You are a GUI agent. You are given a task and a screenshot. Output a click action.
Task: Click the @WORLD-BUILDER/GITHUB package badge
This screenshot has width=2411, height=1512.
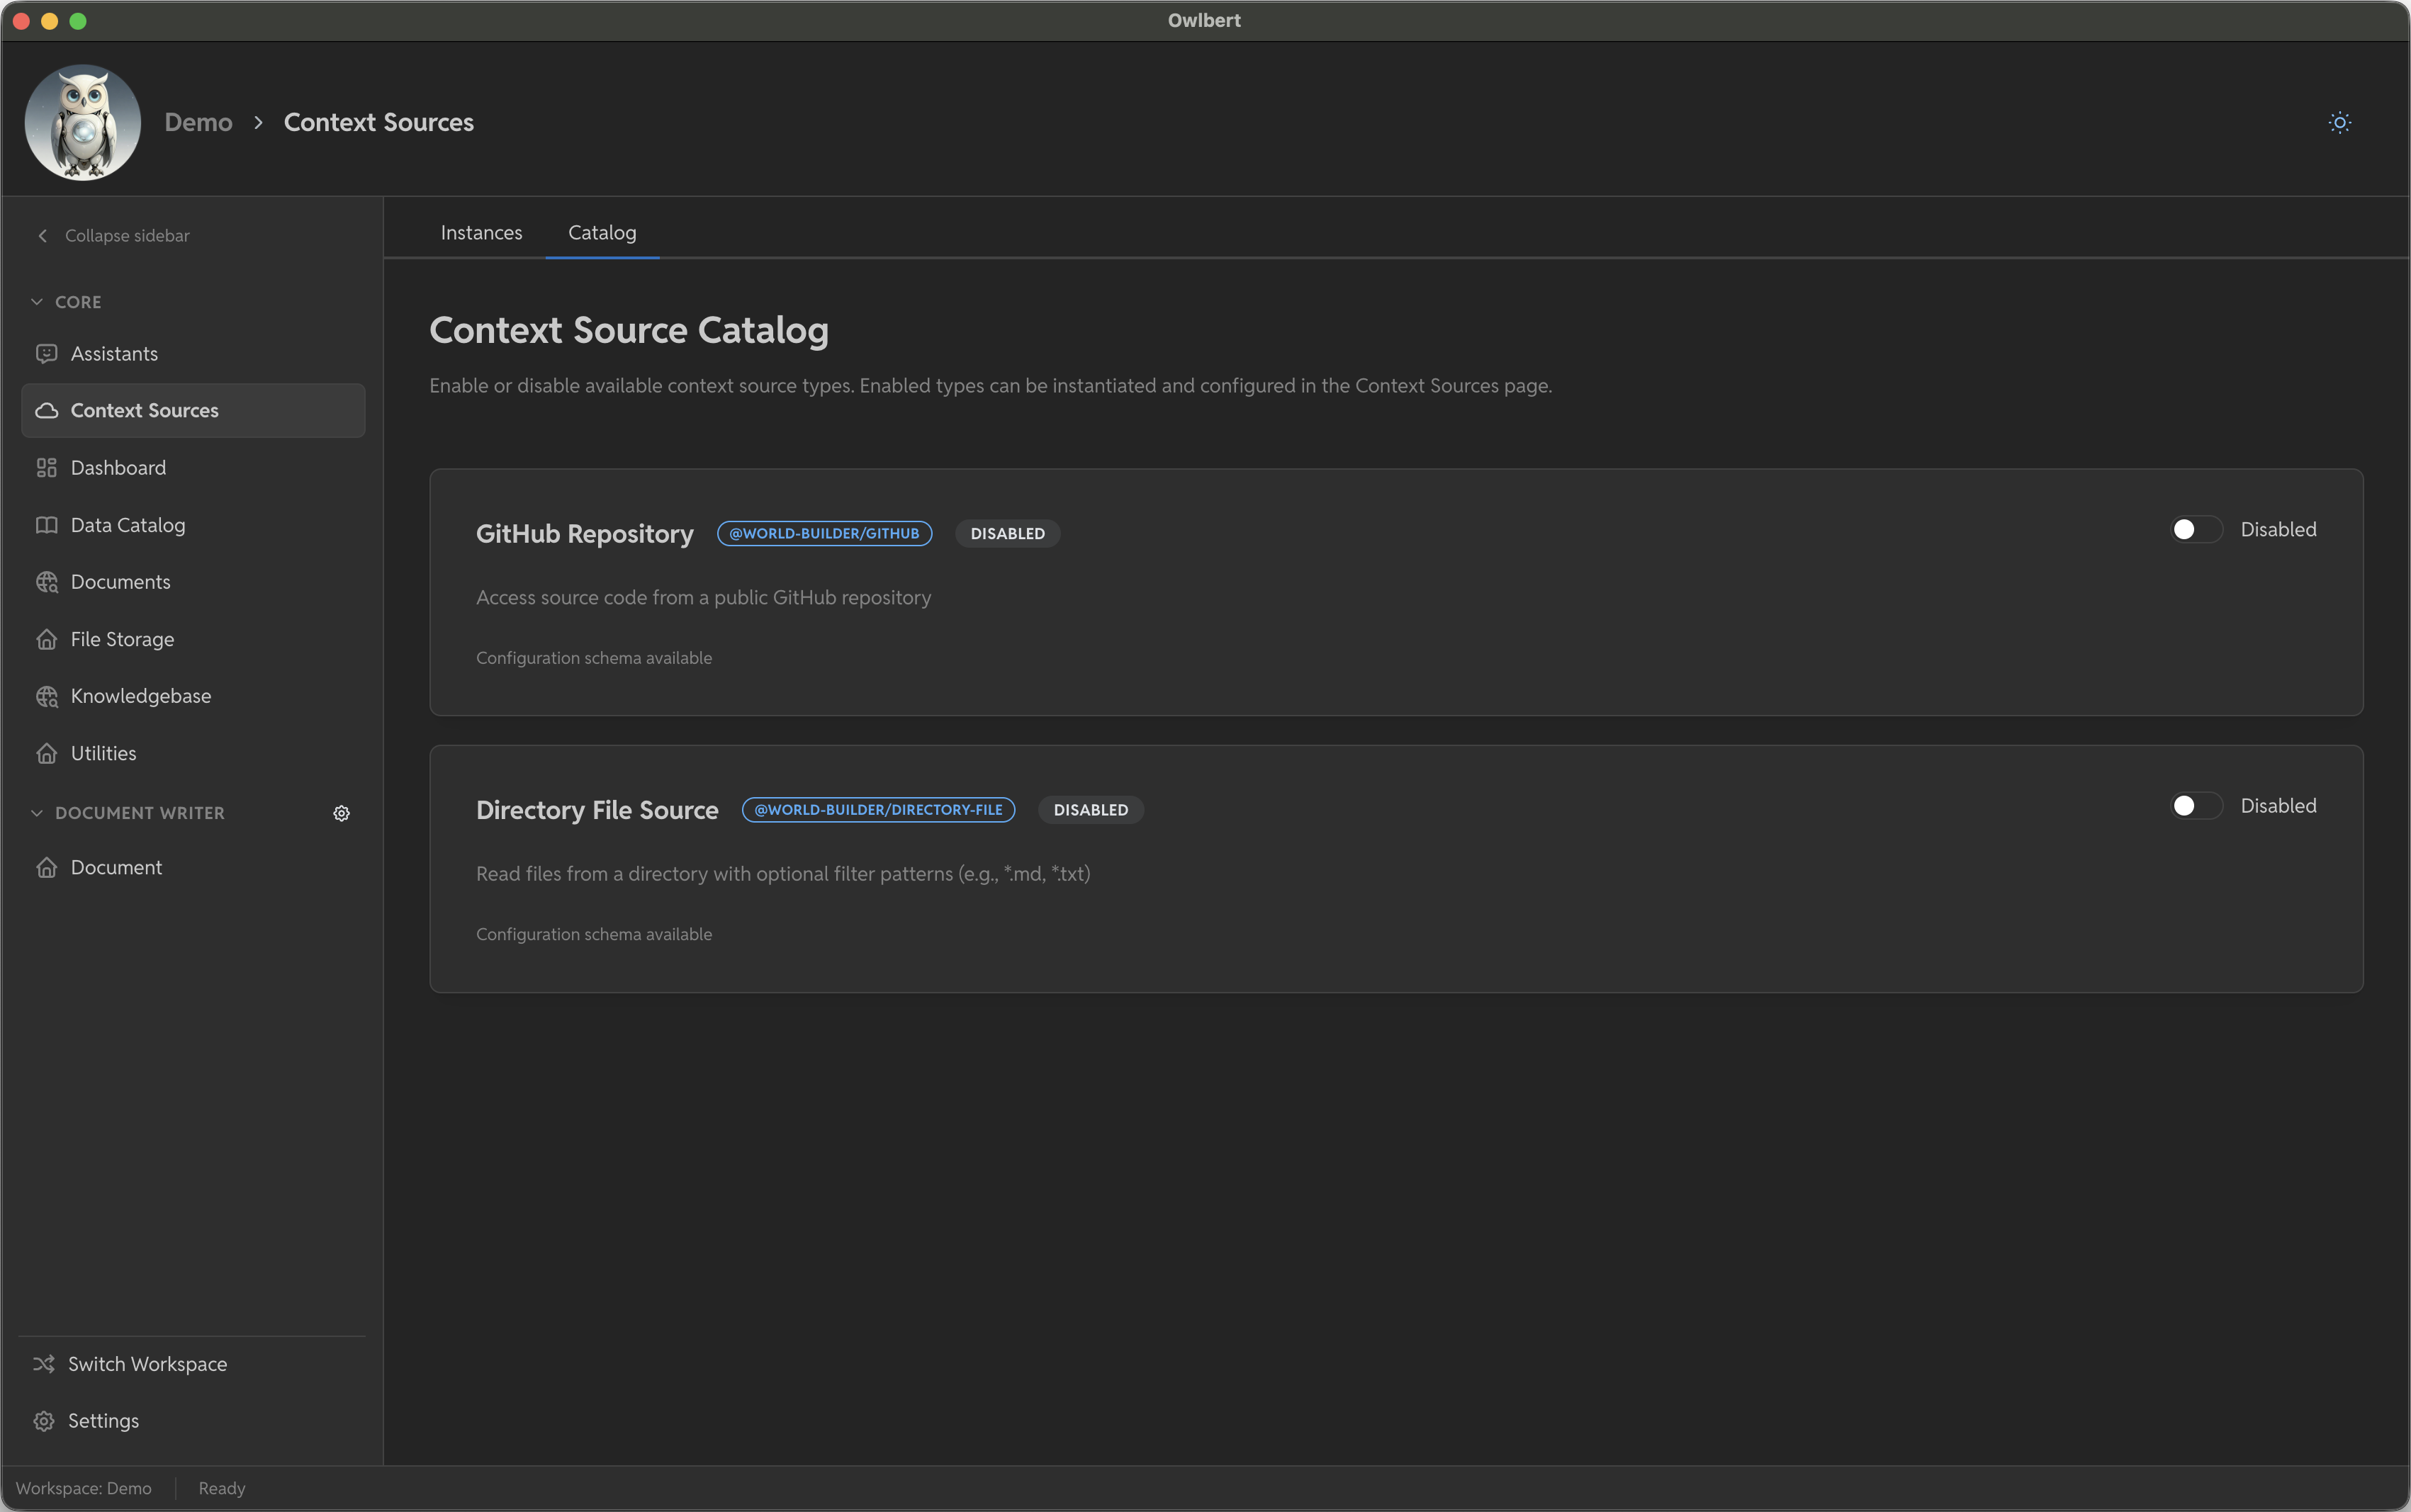(824, 534)
